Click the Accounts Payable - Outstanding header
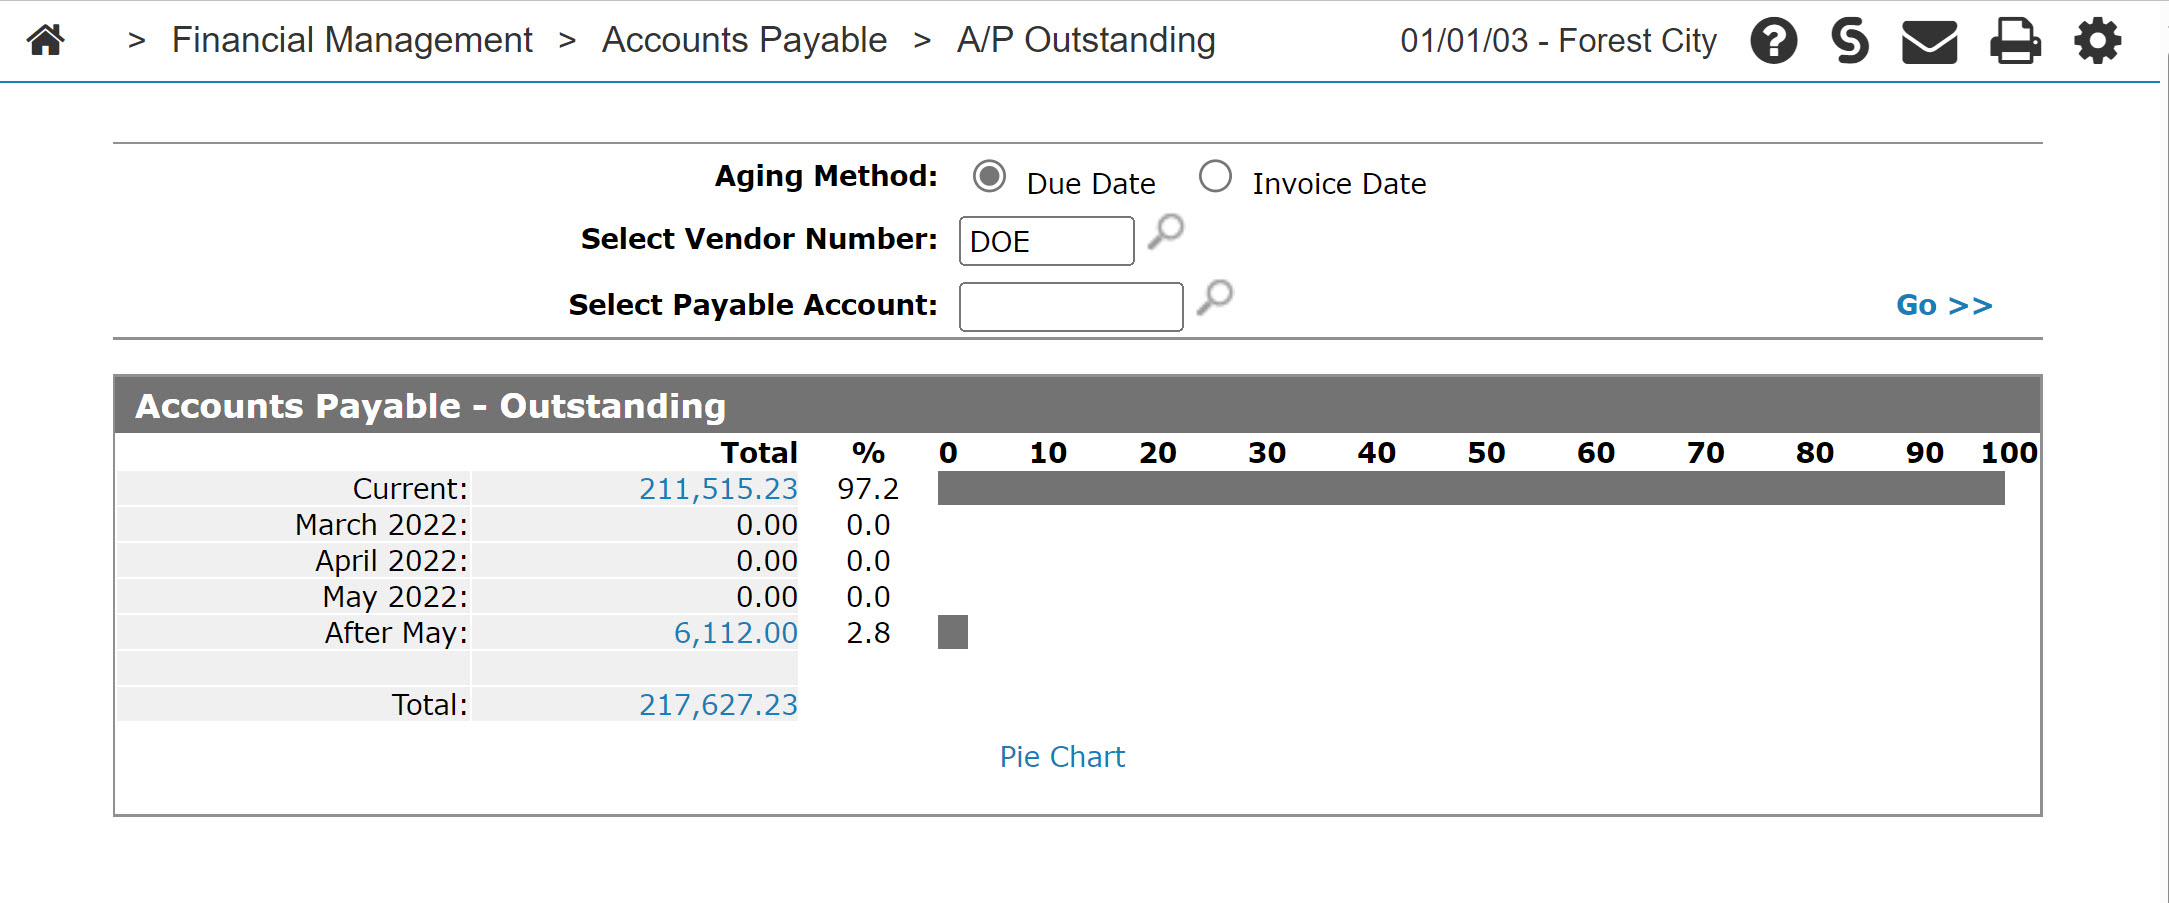The width and height of the screenshot is (2169, 903). [x=430, y=406]
